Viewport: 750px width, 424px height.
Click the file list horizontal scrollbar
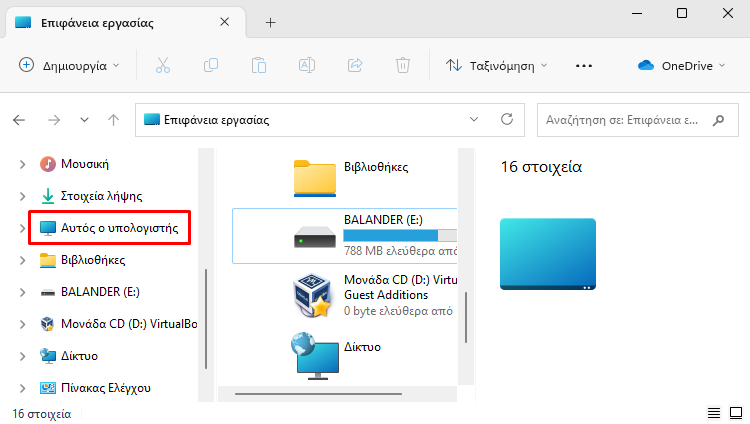point(318,394)
